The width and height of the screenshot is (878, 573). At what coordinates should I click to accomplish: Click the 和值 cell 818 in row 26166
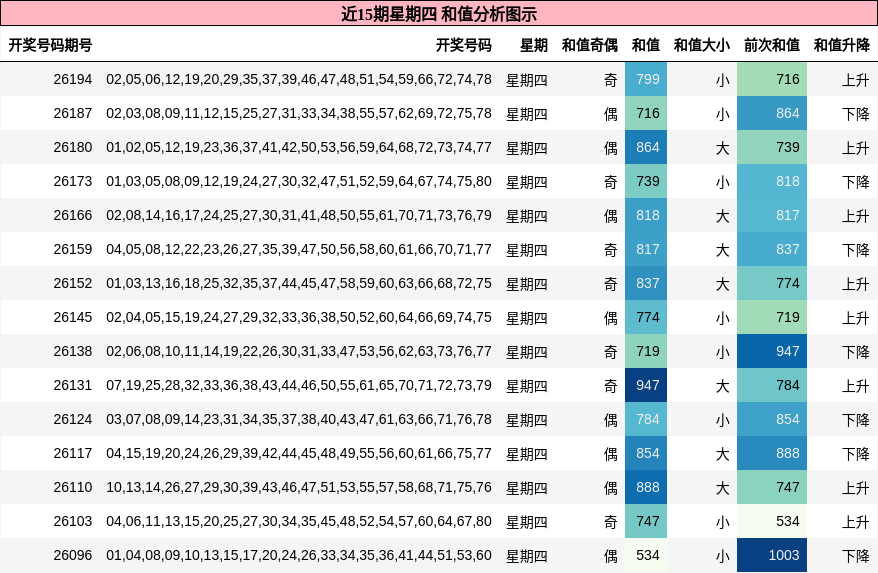pyautogui.click(x=646, y=215)
